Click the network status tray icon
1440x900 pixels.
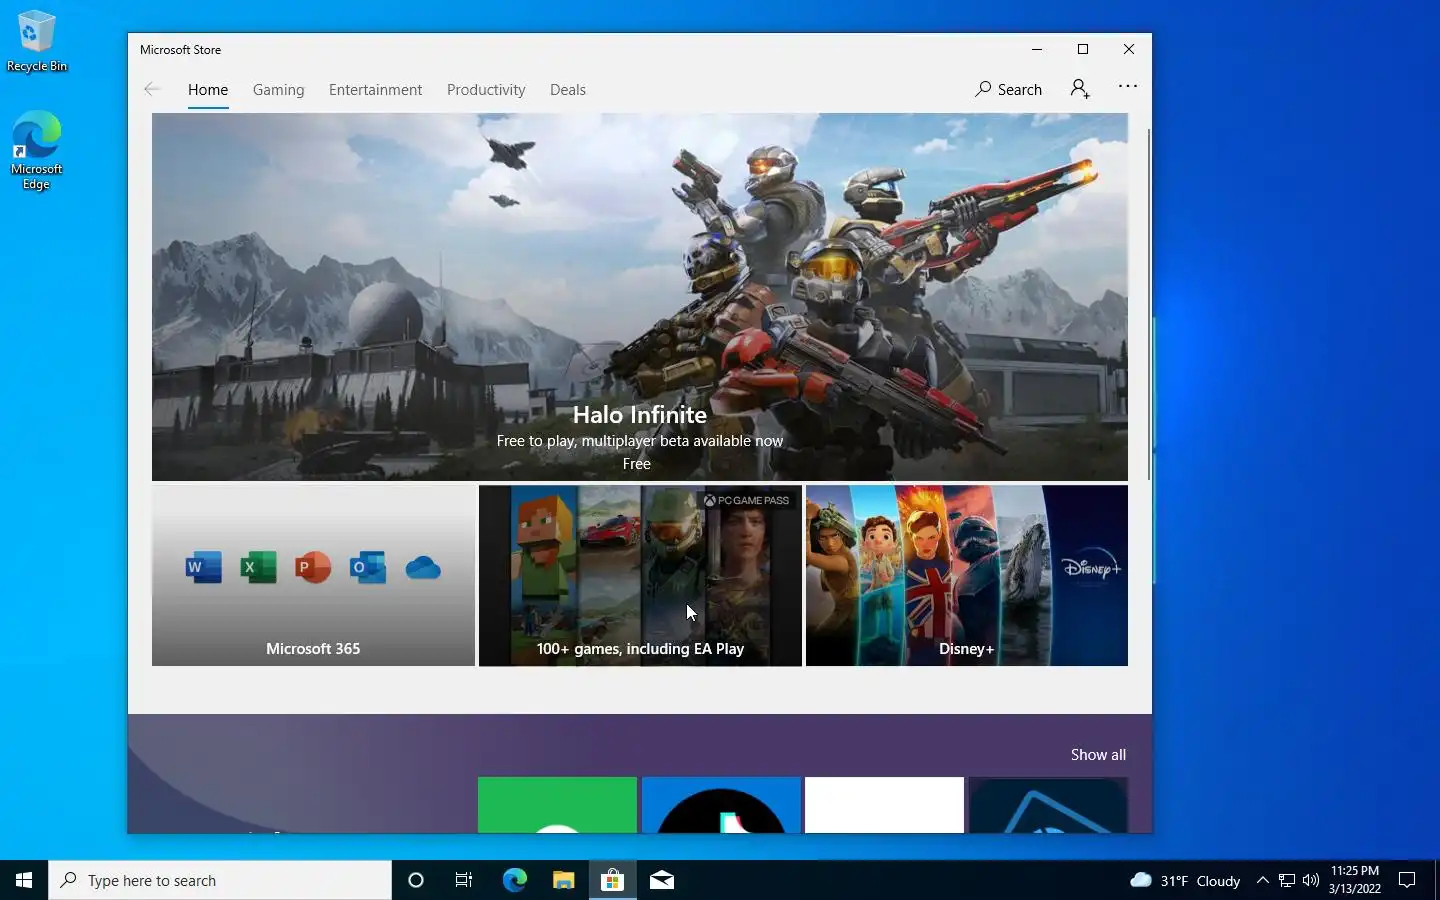click(1287, 880)
